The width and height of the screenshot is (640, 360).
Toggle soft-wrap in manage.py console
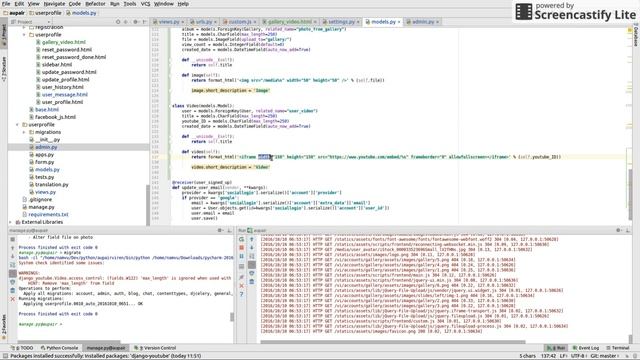tap(13, 265)
